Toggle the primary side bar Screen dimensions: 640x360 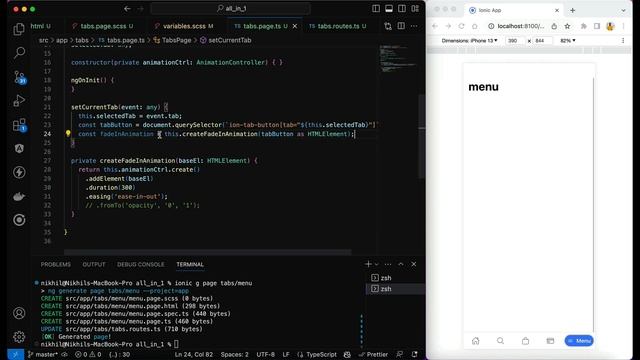(376, 9)
